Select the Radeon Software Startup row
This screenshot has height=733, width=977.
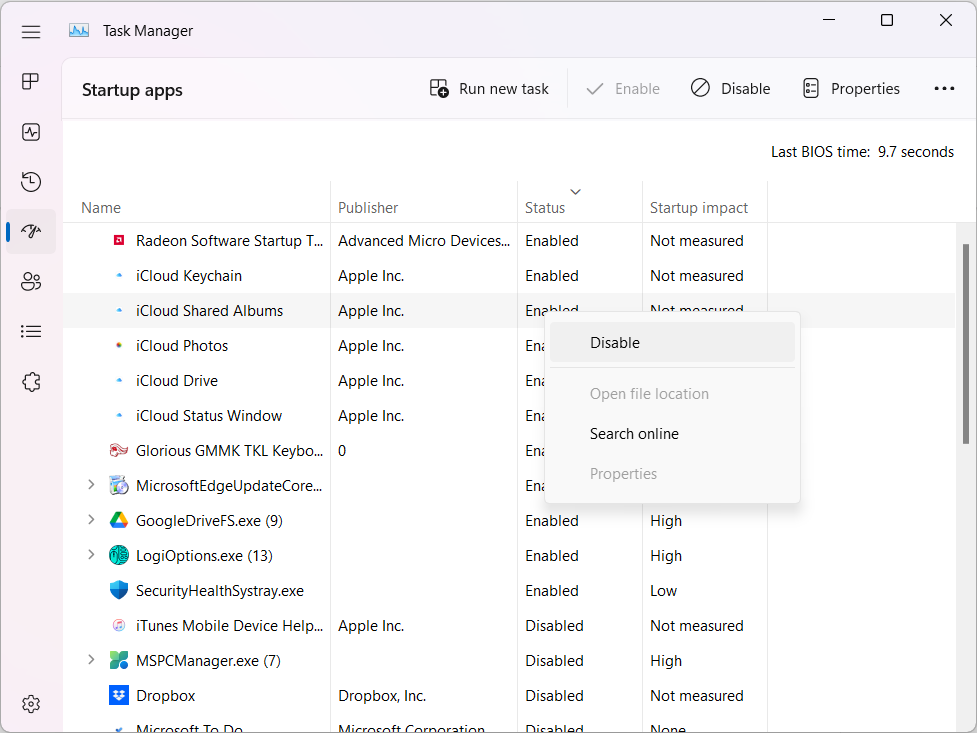[508, 241]
